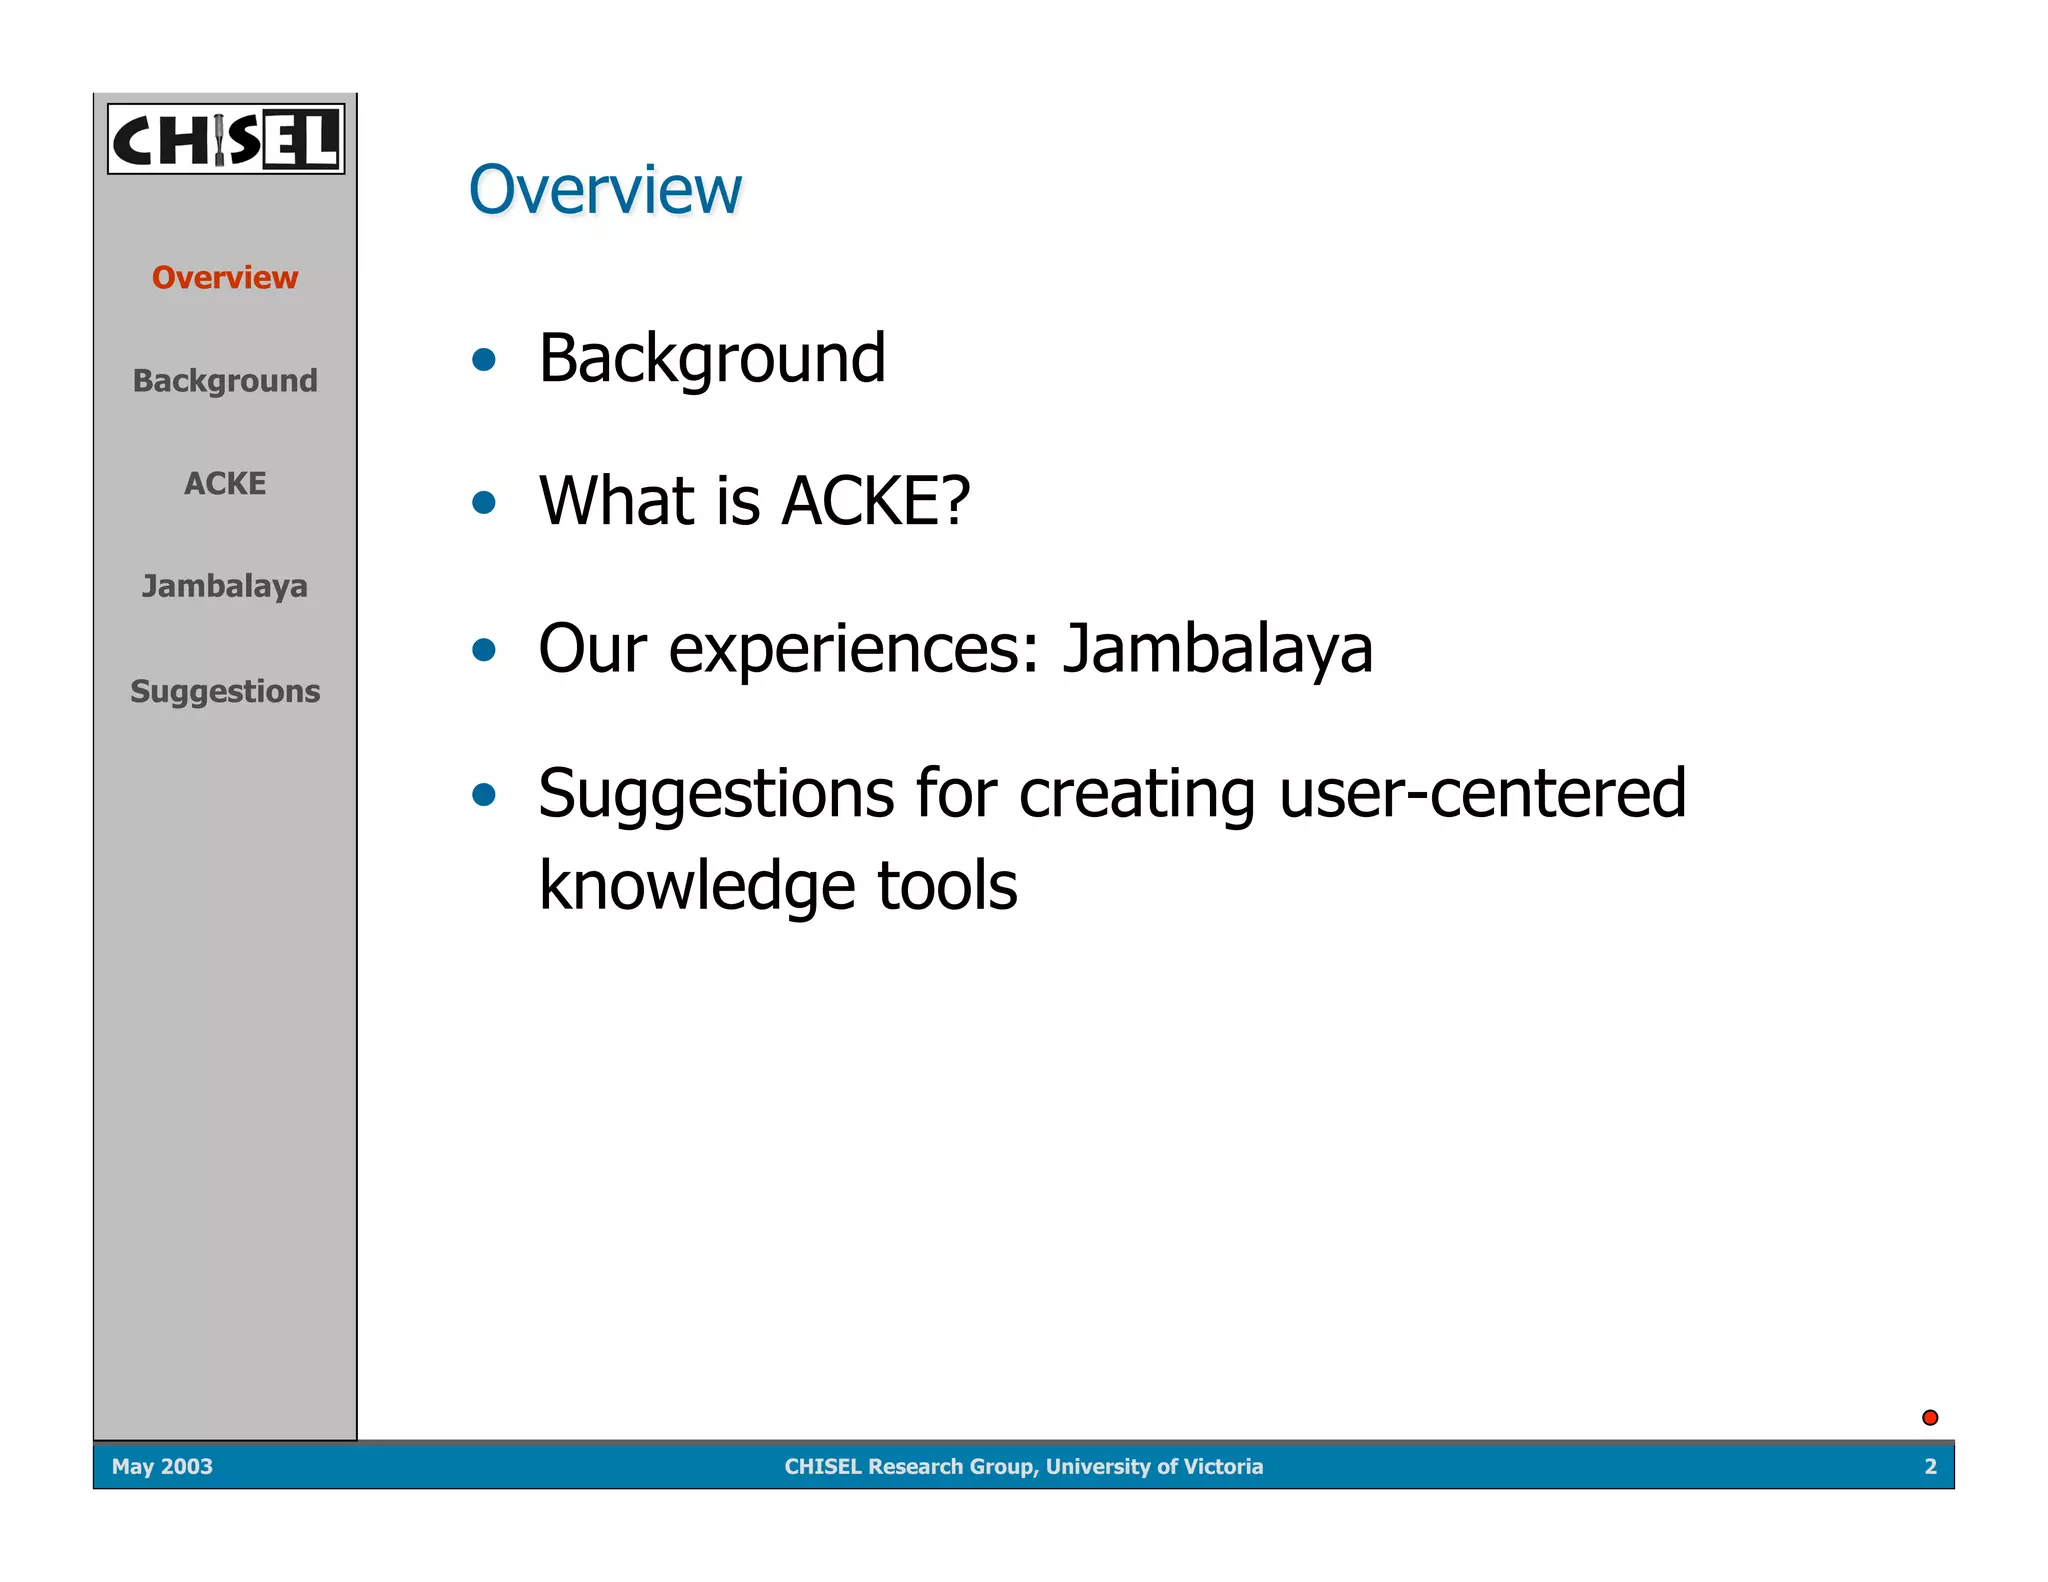The height and width of the screenshot is (1582, 2048).
Task: Click the bullet next to 'Our experiences: Jambalaya'
Action: click(484, 651)
